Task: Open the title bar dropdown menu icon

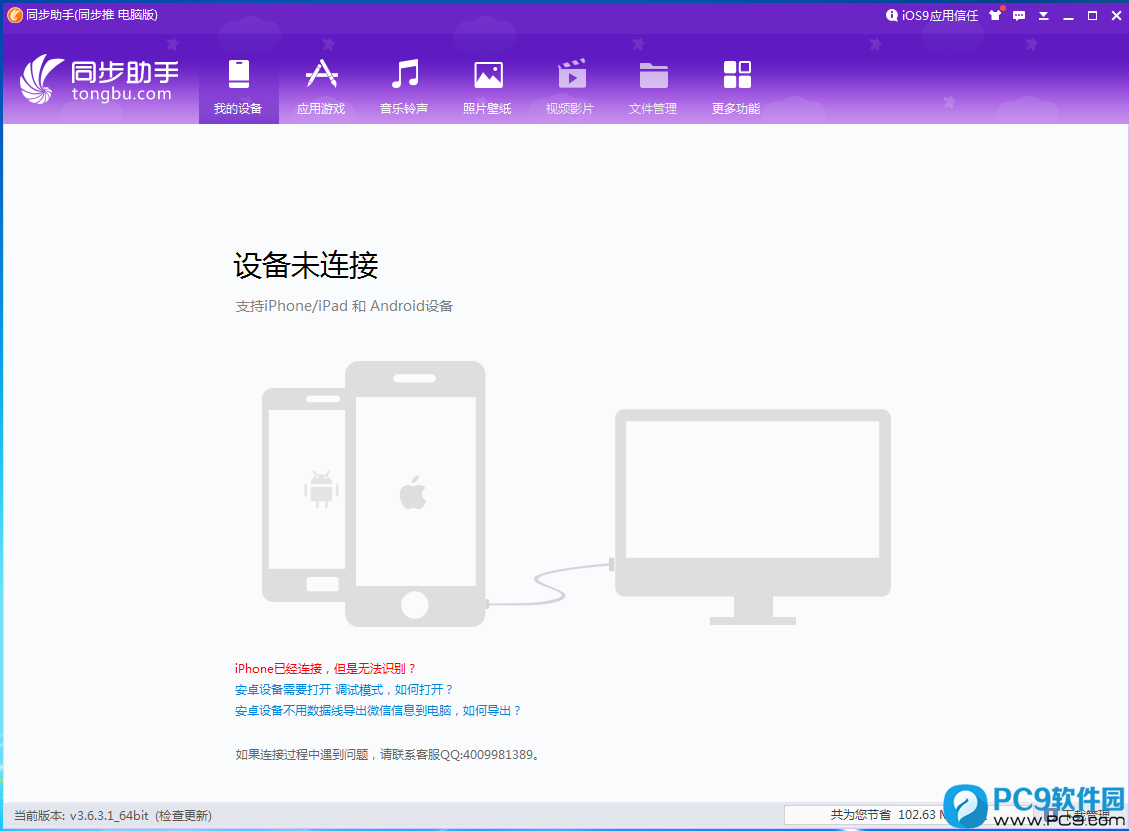Action: (x=1043, y=15)
